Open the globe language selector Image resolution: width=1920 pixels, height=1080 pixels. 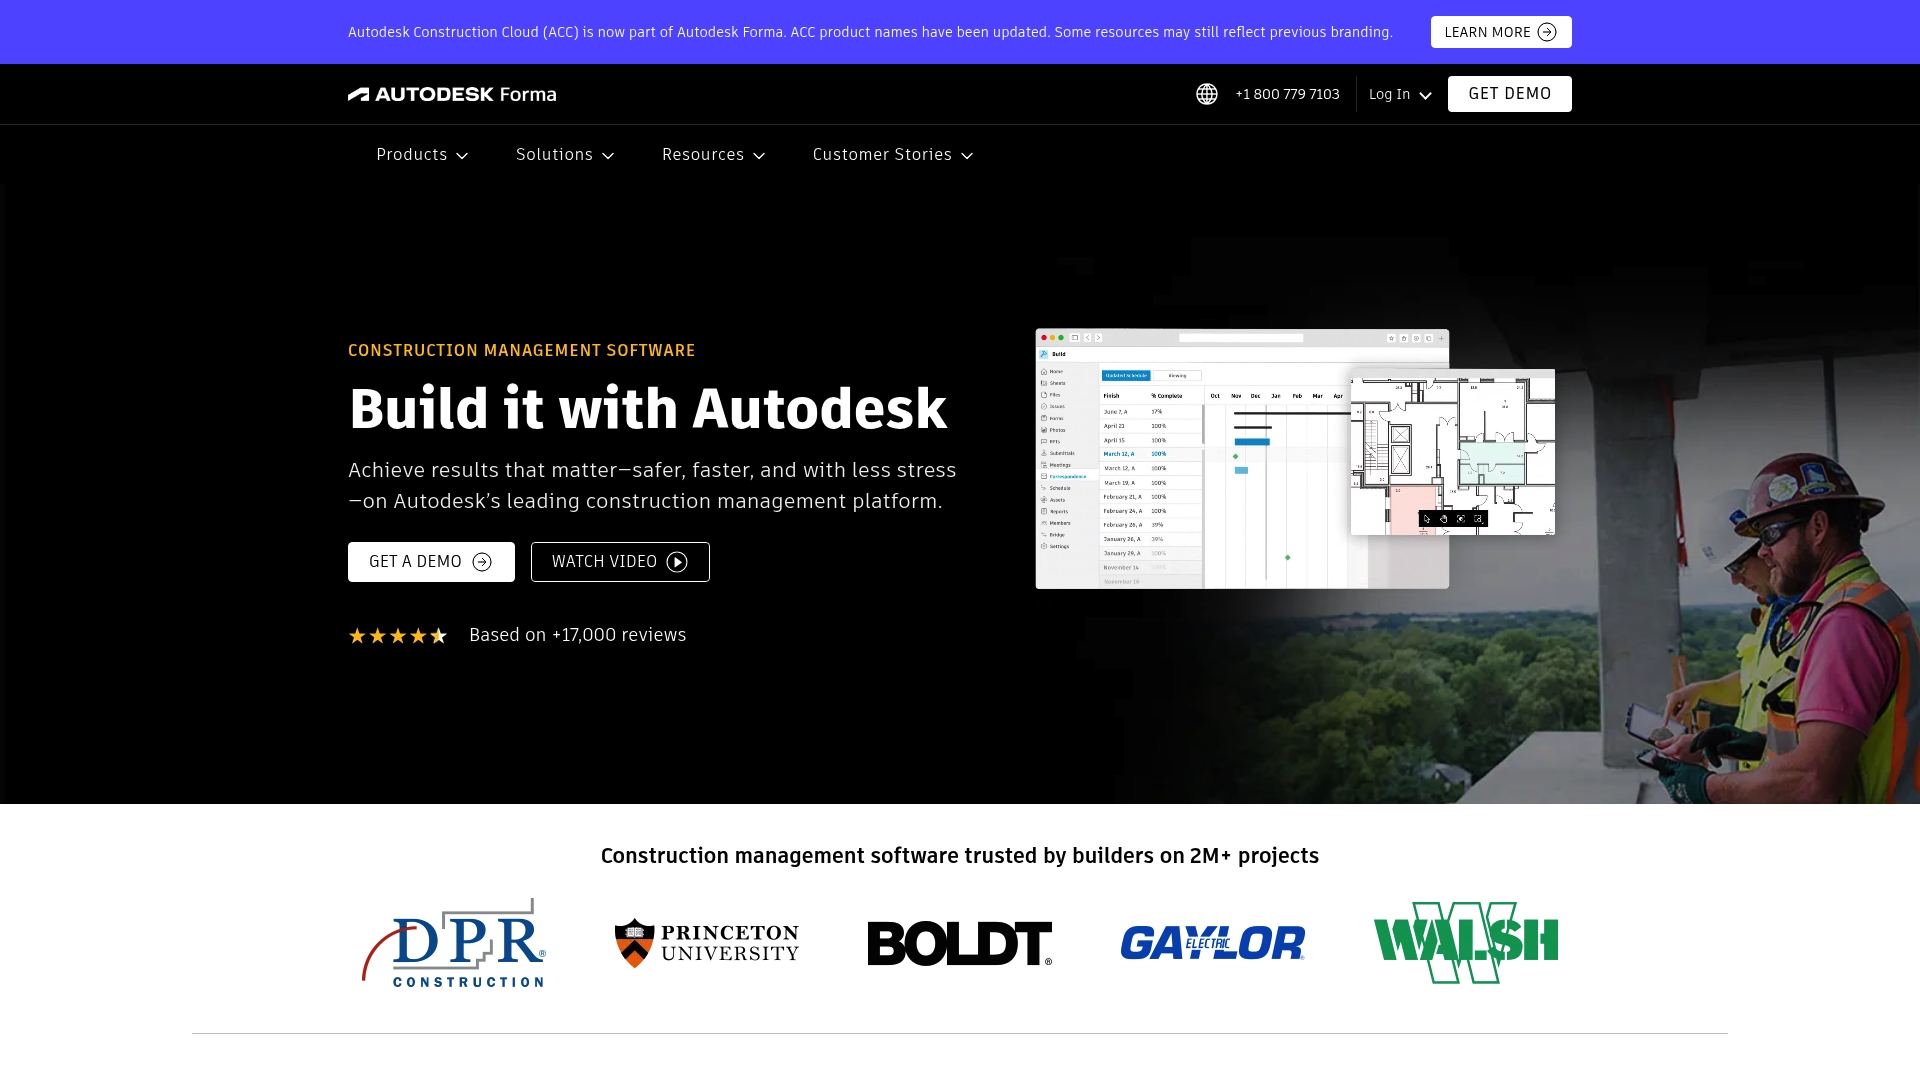1207,94
